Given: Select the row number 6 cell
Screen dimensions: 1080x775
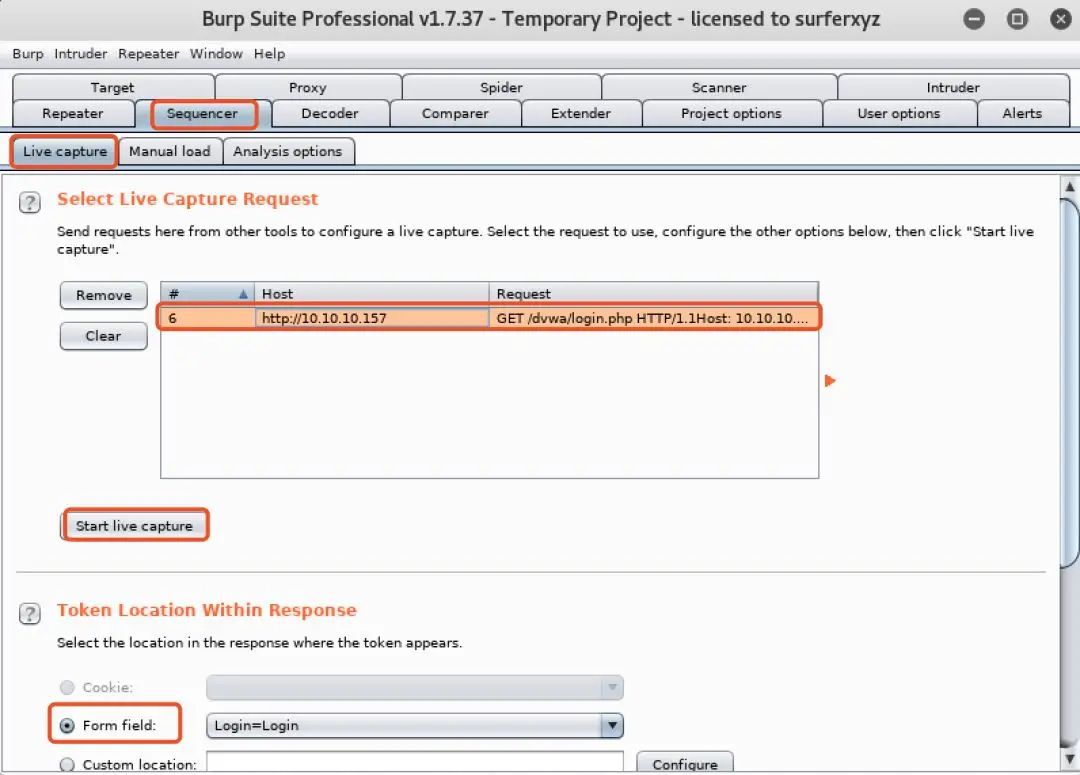Looking at the screenshot, I should coord(207,318).
